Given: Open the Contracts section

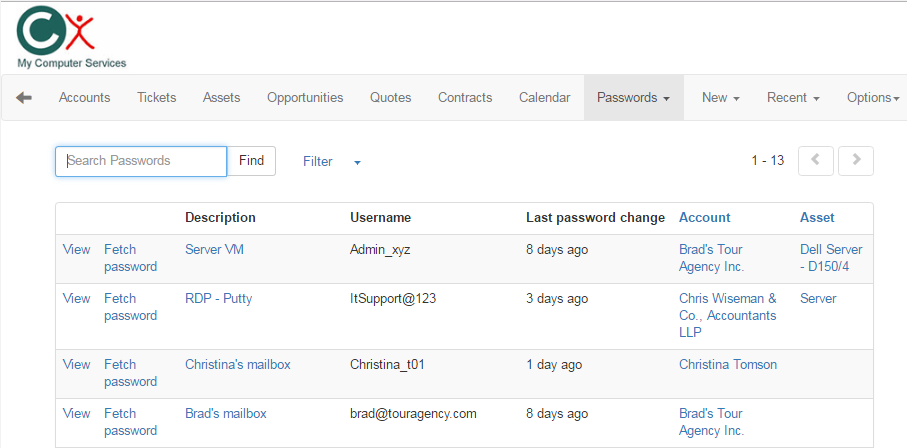Looking at the screenshot, I should point(465,98).
